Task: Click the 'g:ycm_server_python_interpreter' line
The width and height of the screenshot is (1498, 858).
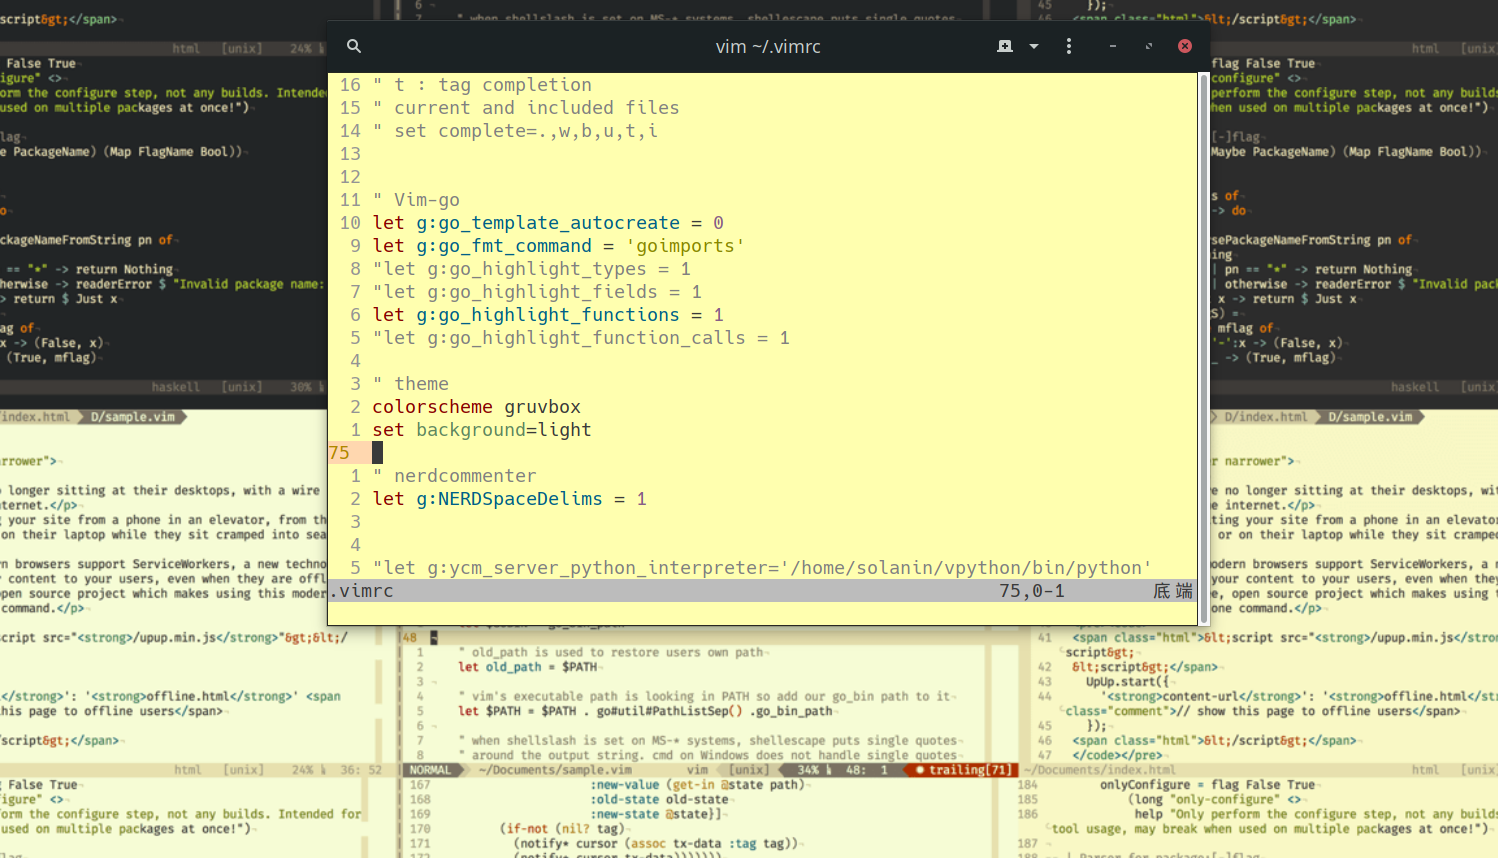Action: pos(762,568)
